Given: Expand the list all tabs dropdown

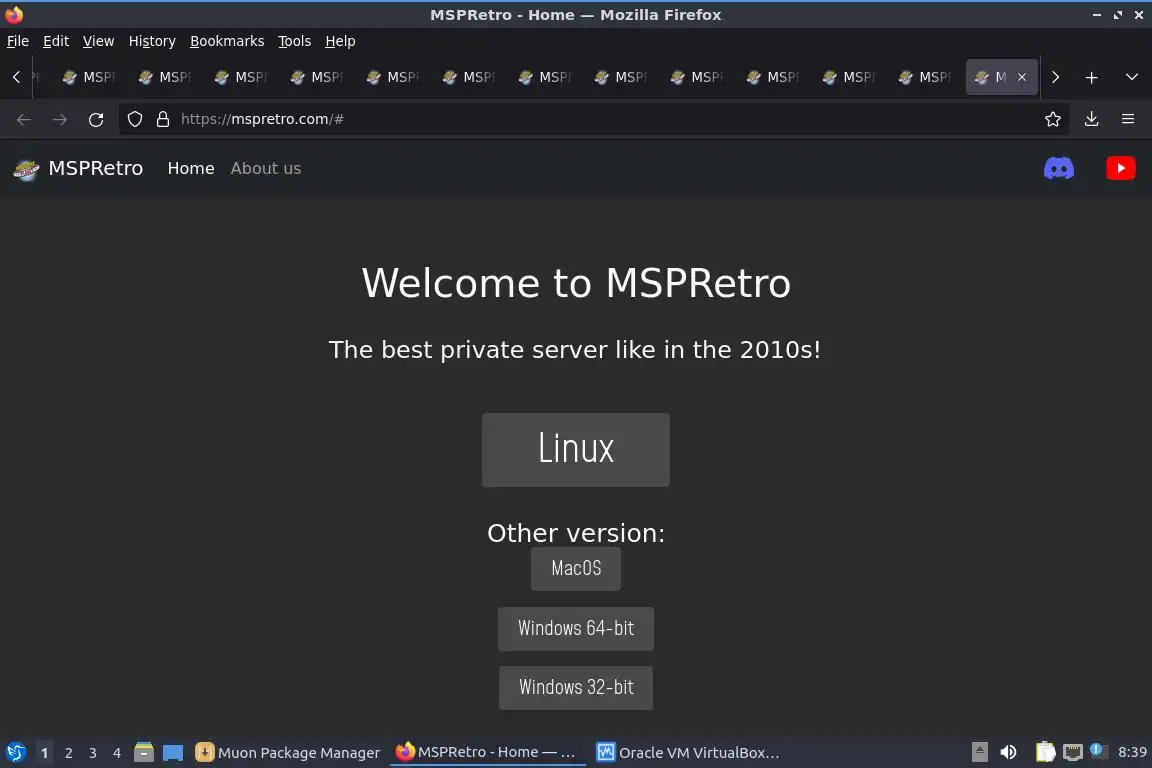Looking at the screenshot, I should pos(1131,77).
